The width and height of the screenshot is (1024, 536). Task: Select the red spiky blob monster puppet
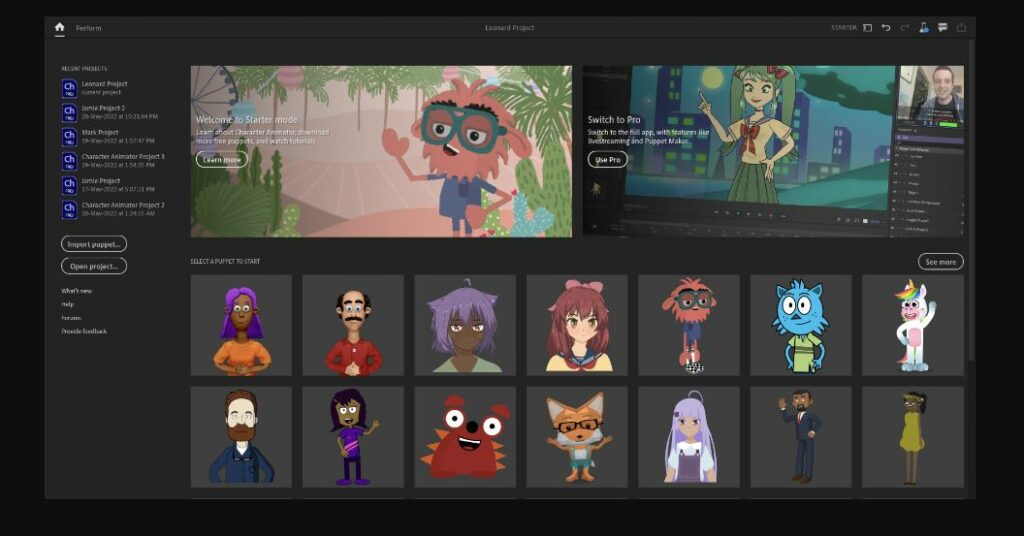(x=465, y=437)
